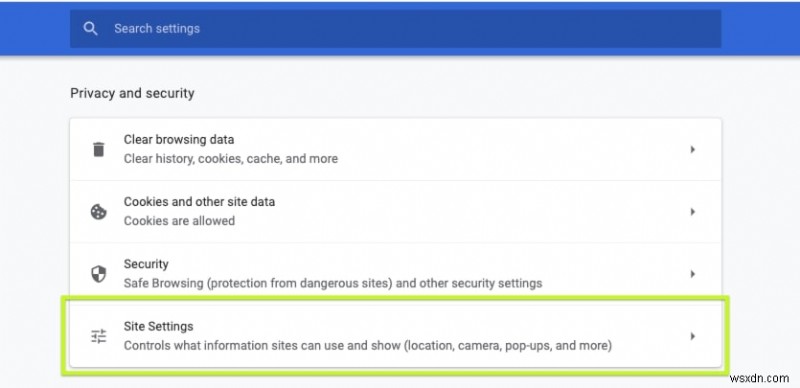Expand the Cookies row arrow
The height and width of the screenshot is (388, 800).
pos(692,212)
